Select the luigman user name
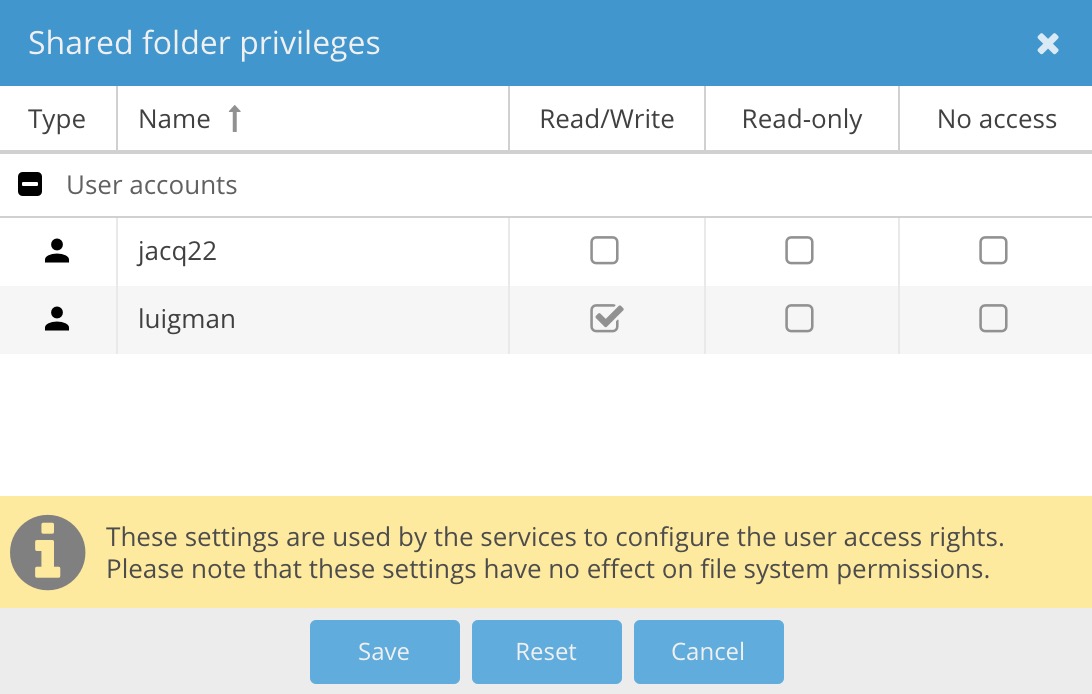1092x694 pixels. click(186, 320)
